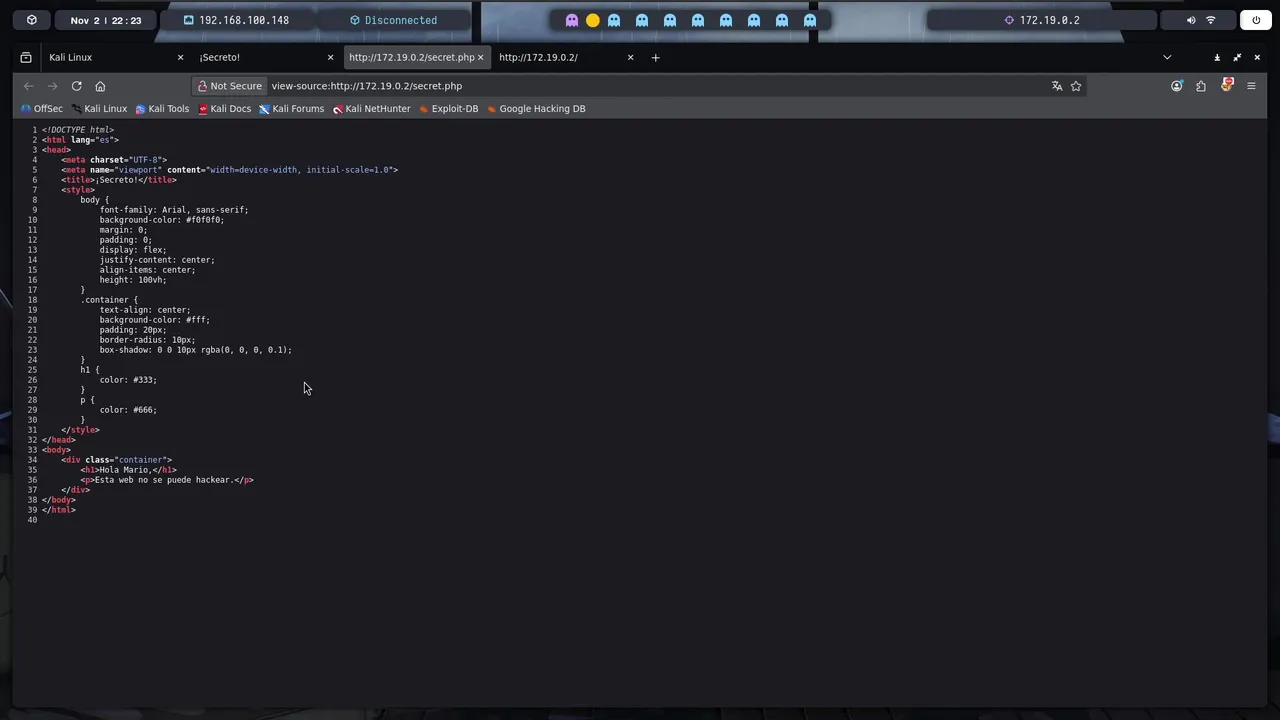
Task: Minimize the browser window
Action: 1217,57
